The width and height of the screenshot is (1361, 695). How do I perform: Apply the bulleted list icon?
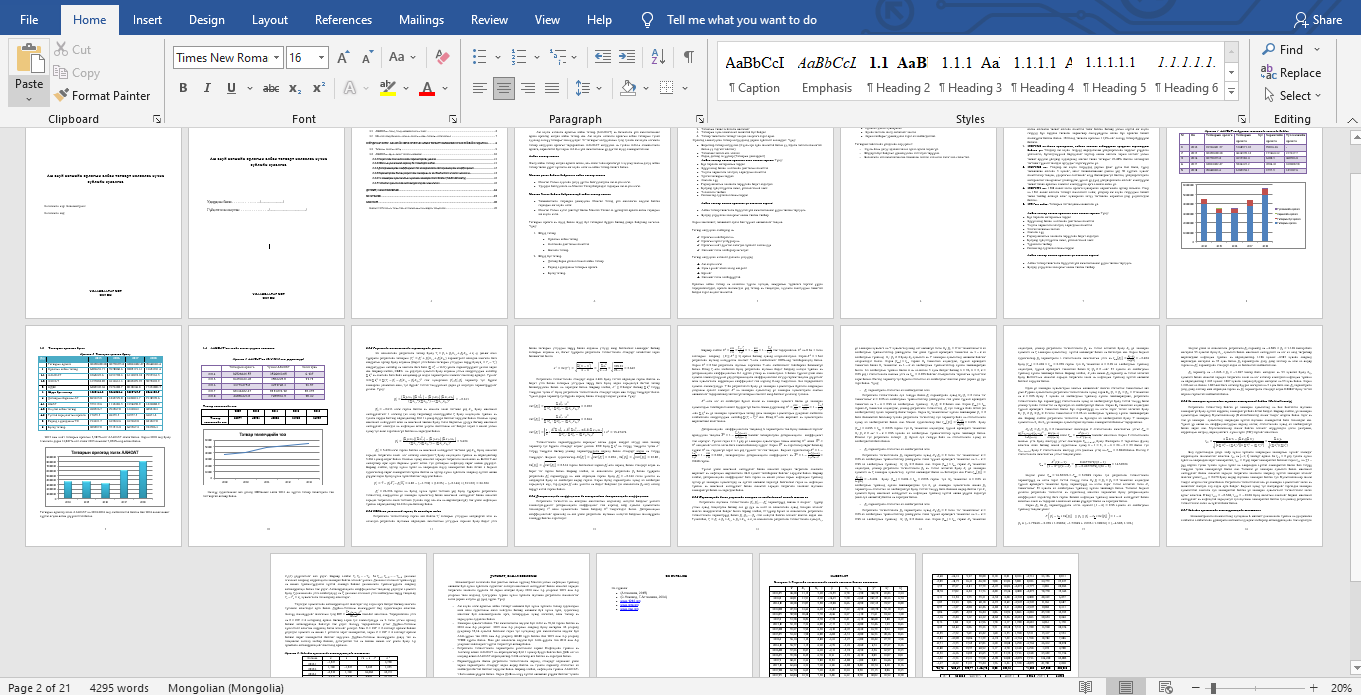pos(479,58)
